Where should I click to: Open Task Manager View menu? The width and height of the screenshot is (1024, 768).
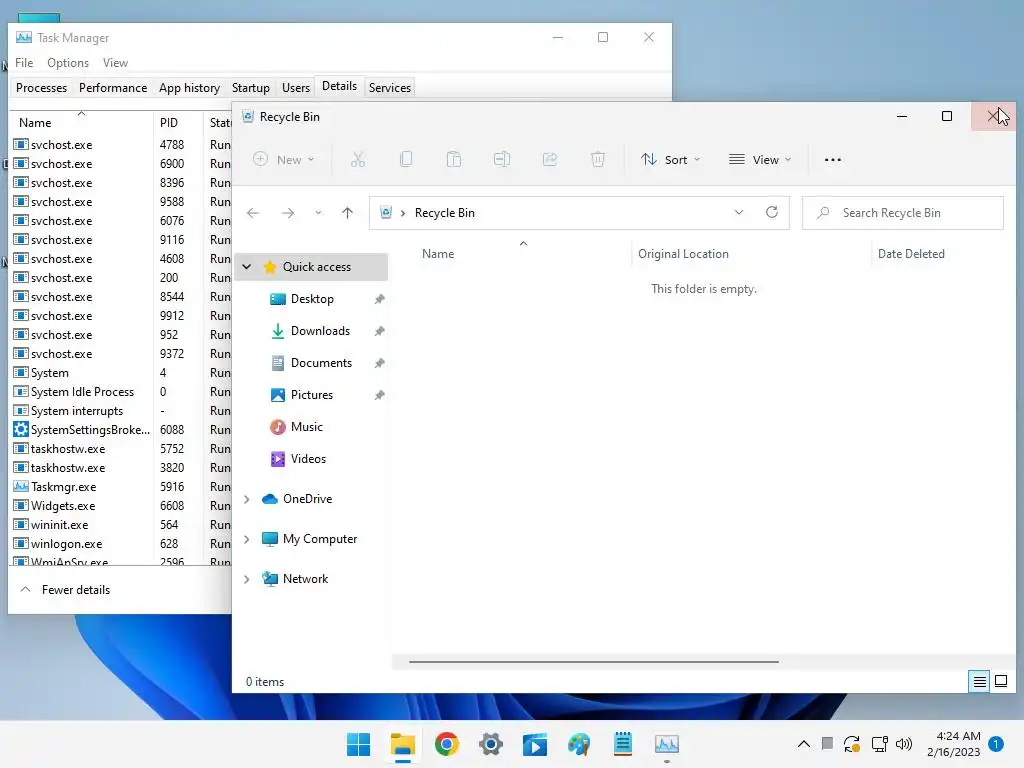[x=115, y=63]
